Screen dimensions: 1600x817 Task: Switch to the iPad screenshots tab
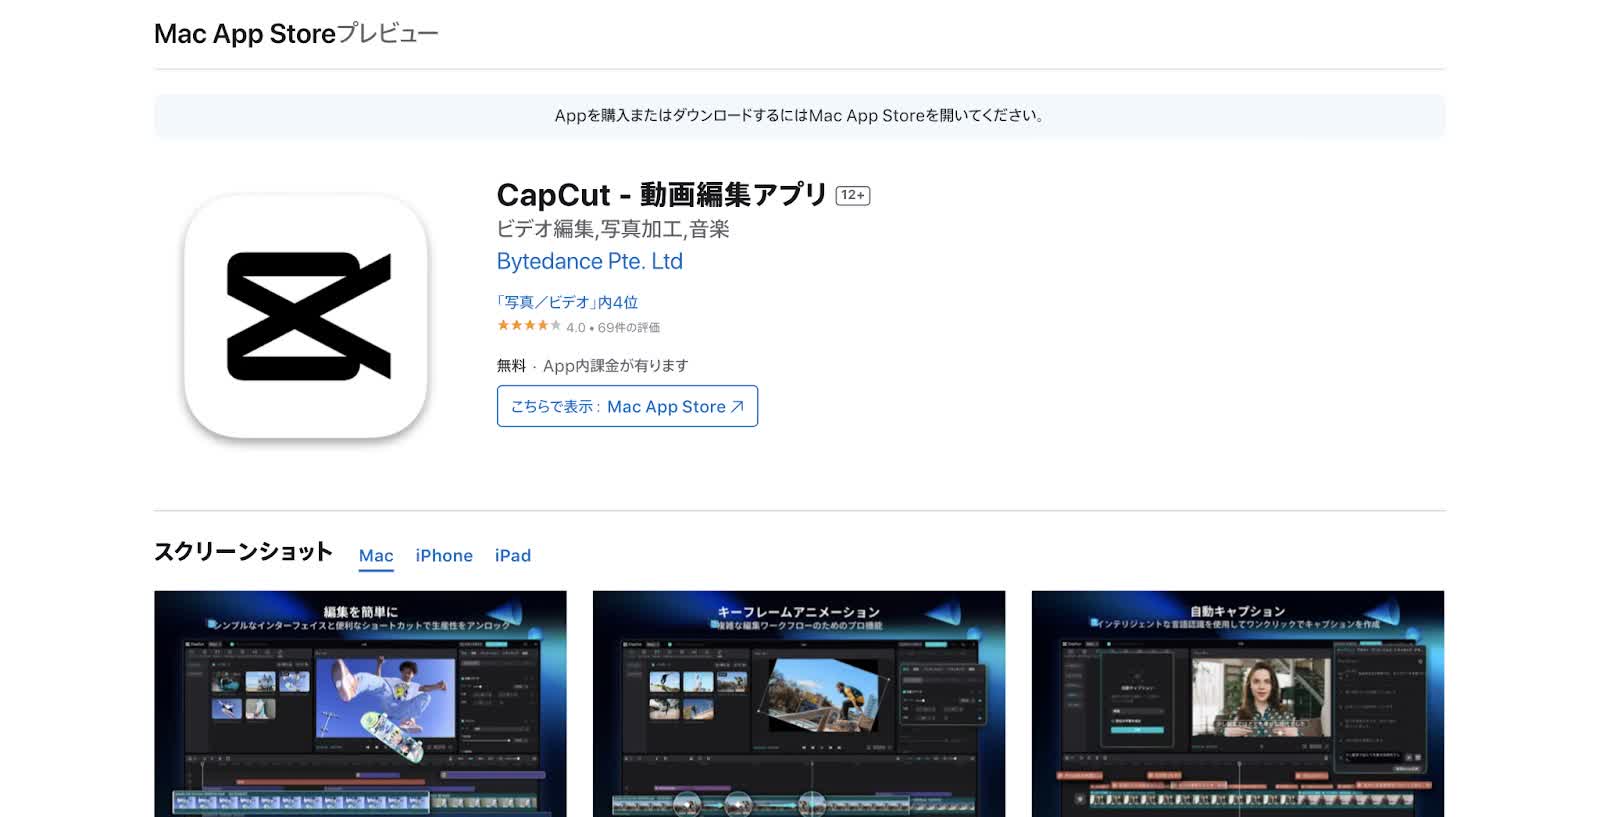pos(513,556)
